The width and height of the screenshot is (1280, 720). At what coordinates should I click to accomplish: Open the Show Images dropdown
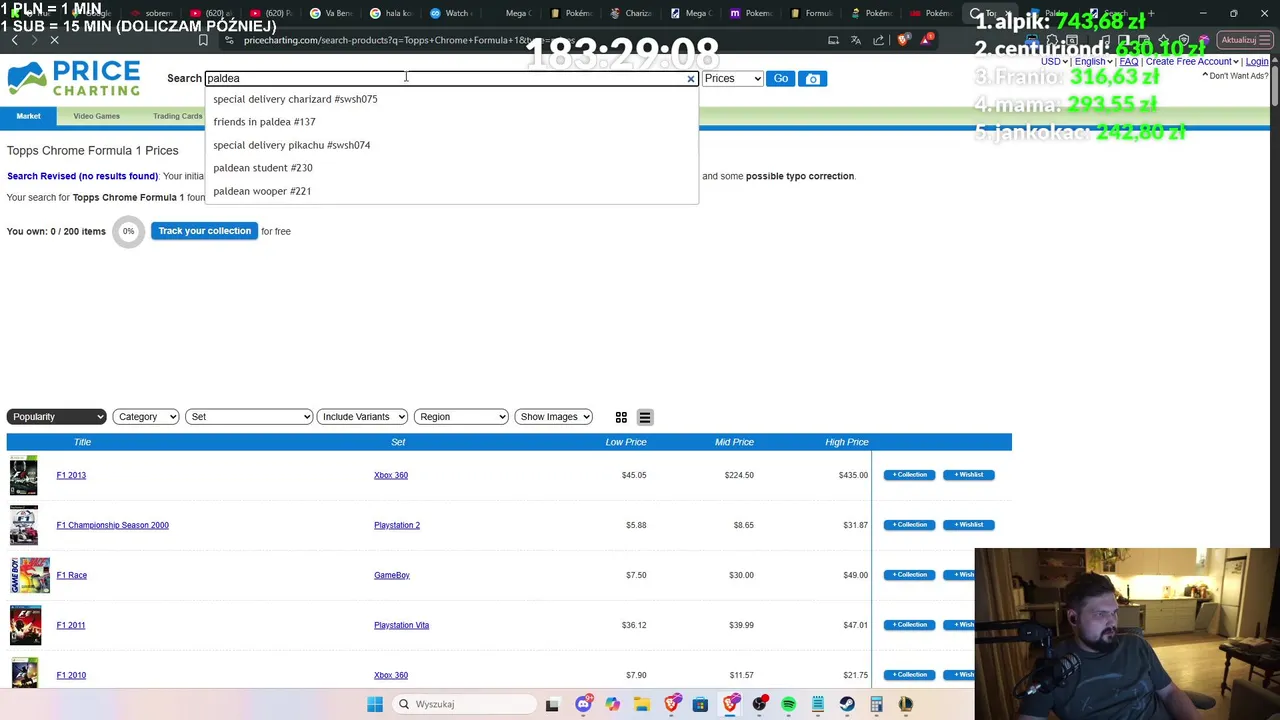pos(553,417)
